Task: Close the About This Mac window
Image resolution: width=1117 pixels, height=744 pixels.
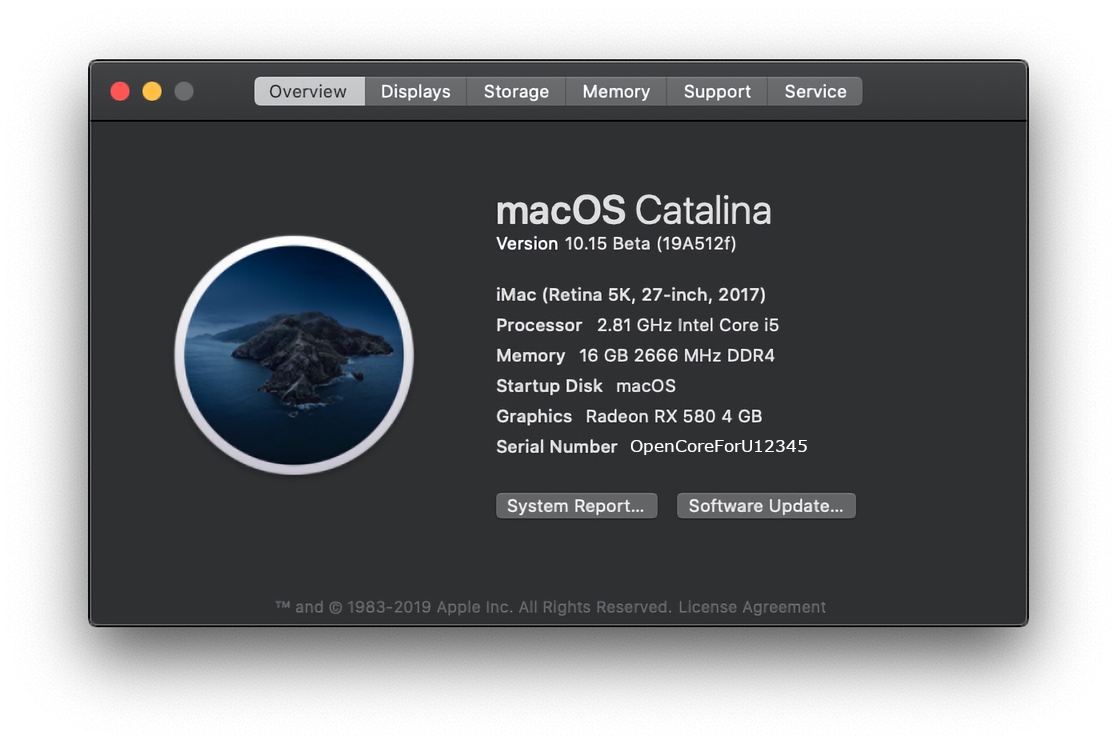Action: 120,92
